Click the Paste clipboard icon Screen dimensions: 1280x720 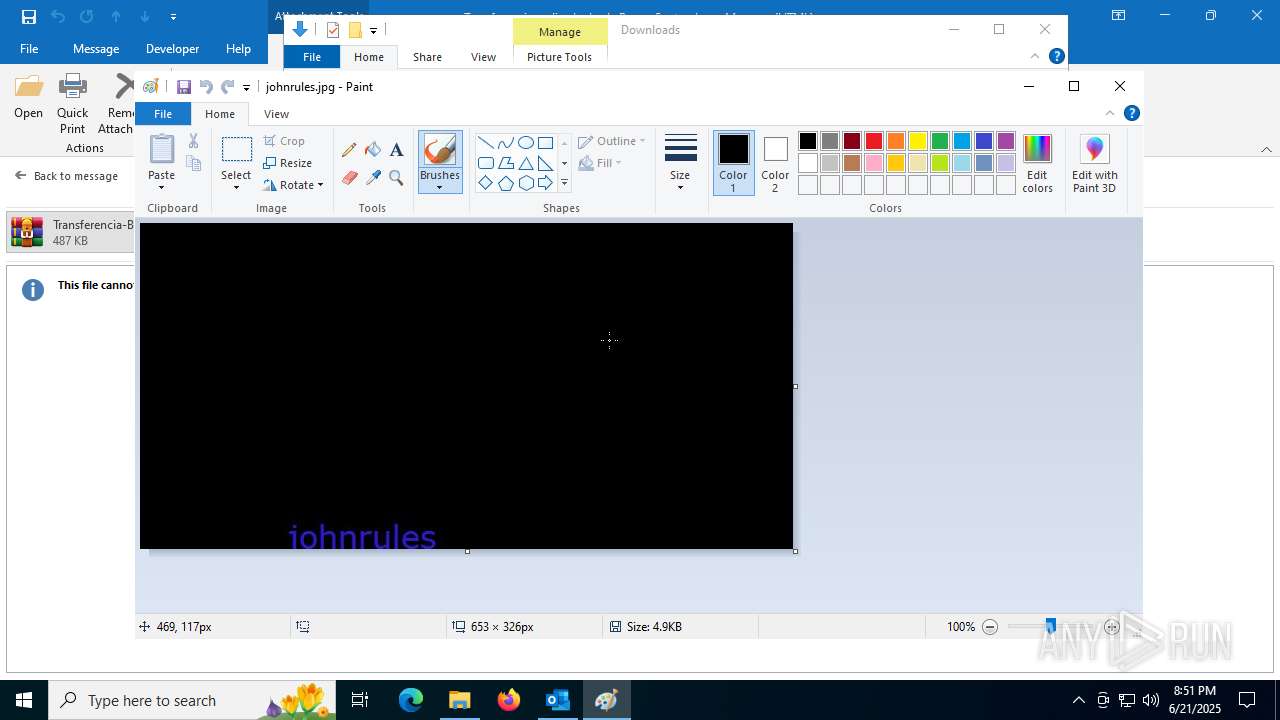click(161, 150)
